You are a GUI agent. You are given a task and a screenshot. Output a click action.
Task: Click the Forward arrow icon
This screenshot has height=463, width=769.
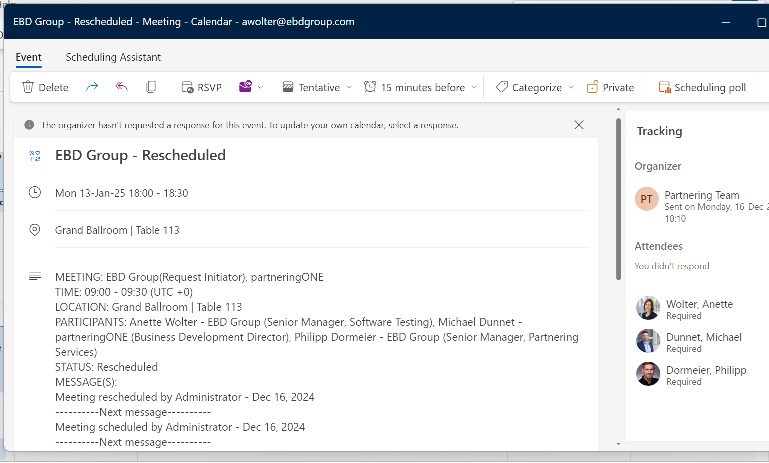click(x=92, y=87)
